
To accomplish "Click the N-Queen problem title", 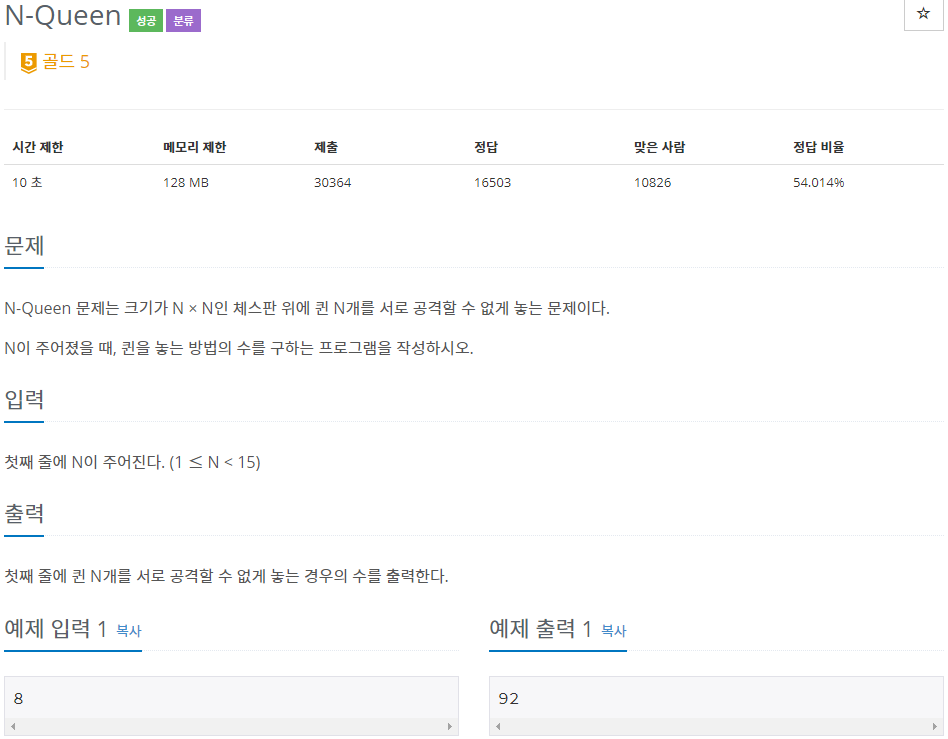I will (x=63, y=16).
